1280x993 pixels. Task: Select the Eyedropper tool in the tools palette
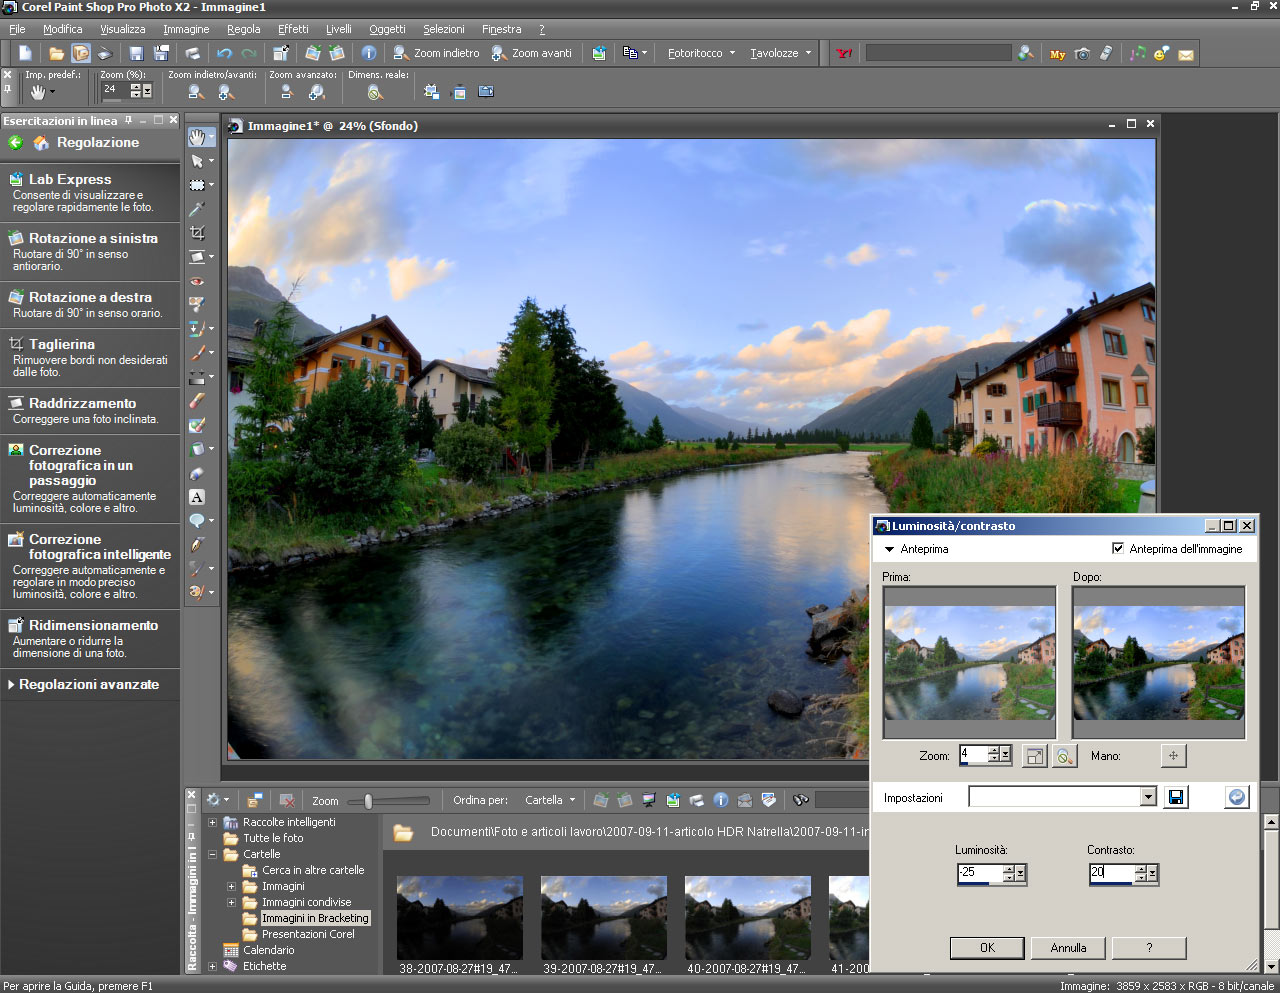click(197, 209)
